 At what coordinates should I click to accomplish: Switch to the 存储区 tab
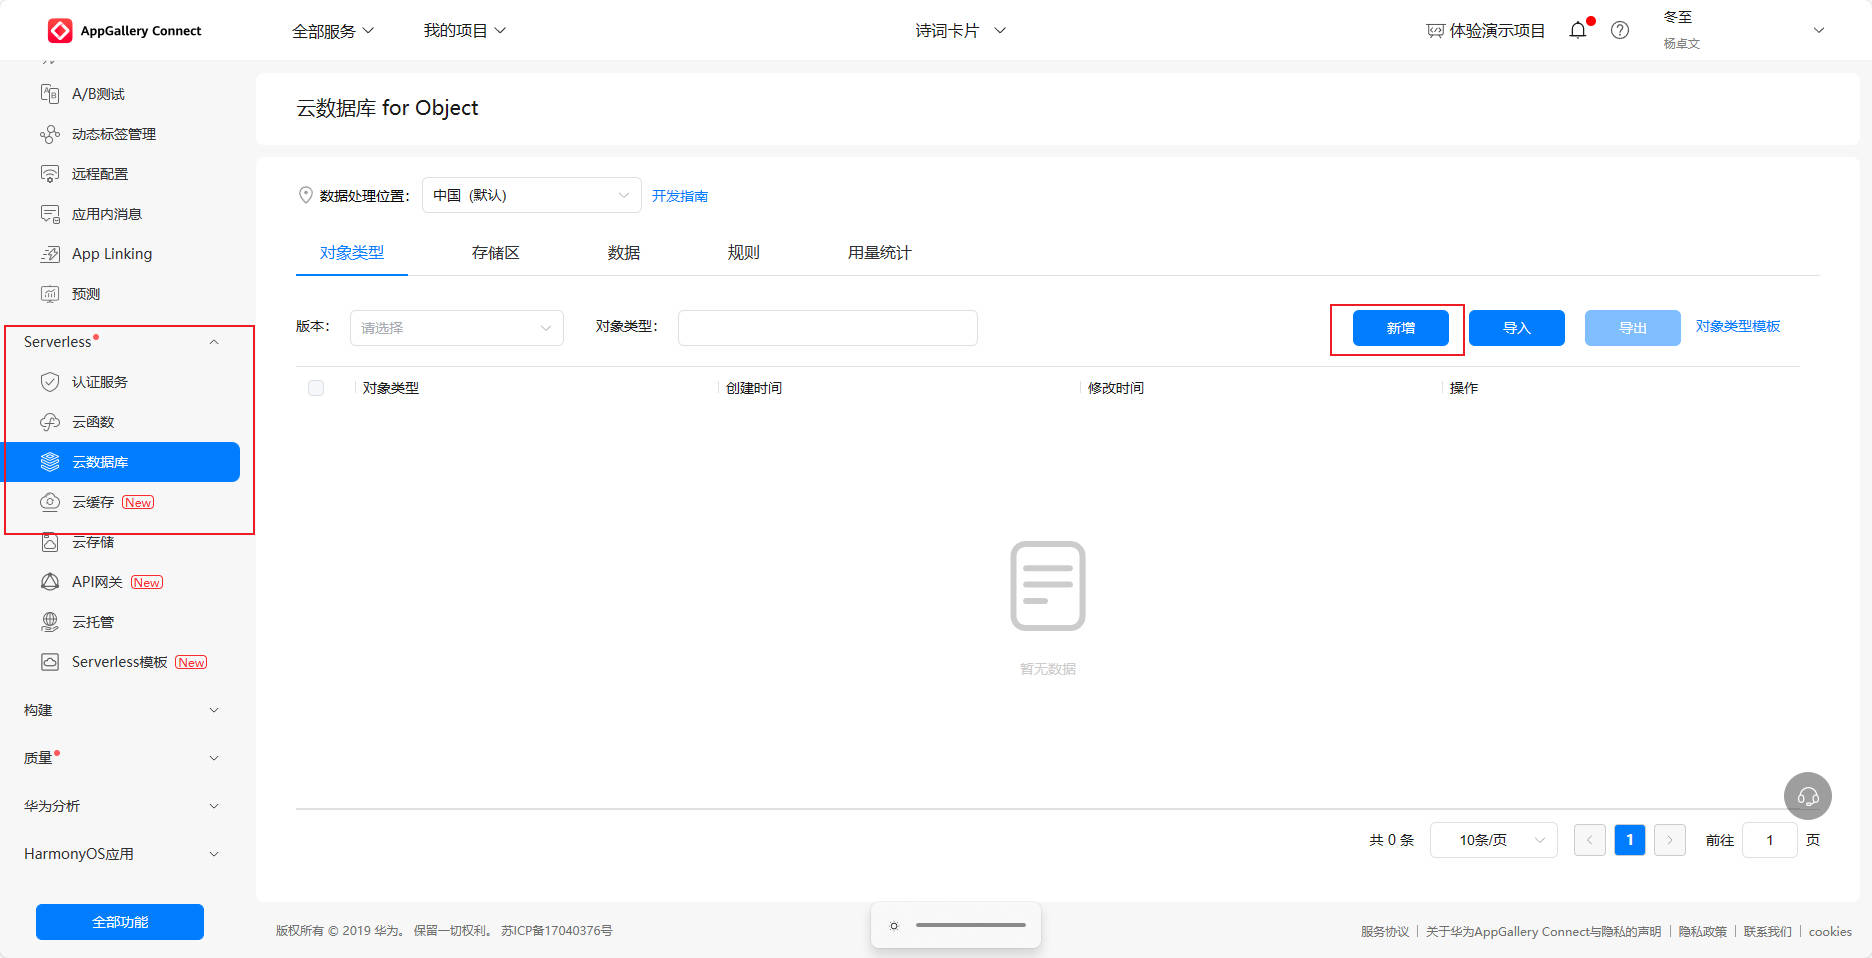(x=496, y=253)
